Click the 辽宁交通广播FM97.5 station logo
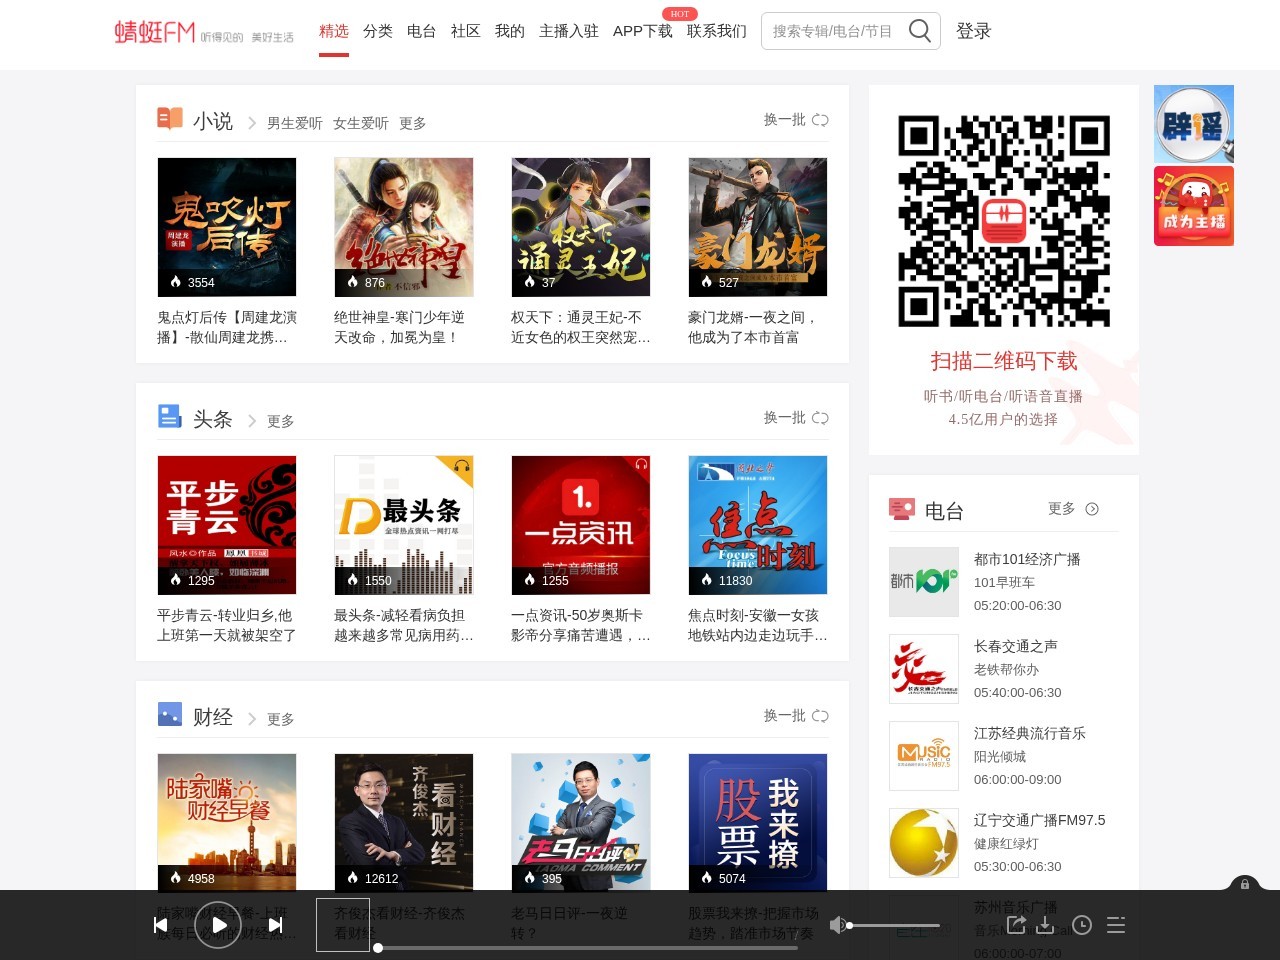Viewport: 1280px width, 960px height. click(924, 843)
